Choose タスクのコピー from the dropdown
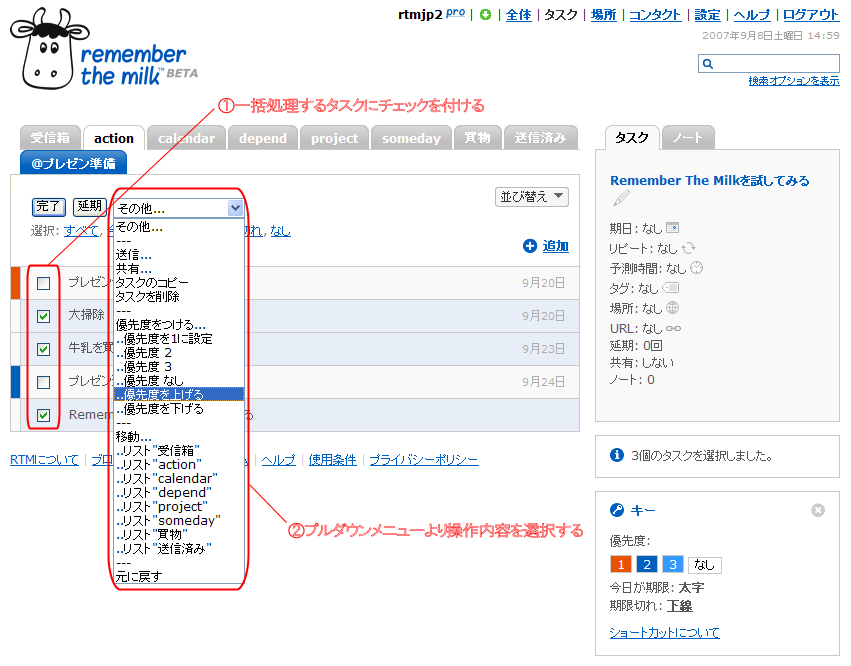The height and width of the screenshot is (666, 851). point(179,283)
